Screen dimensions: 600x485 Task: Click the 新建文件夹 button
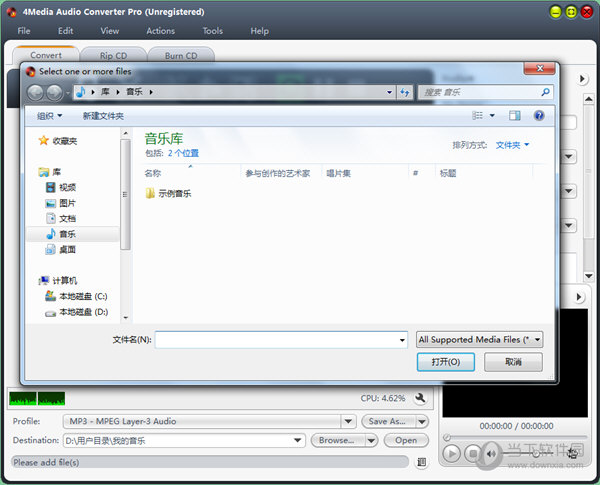(103, 116)
